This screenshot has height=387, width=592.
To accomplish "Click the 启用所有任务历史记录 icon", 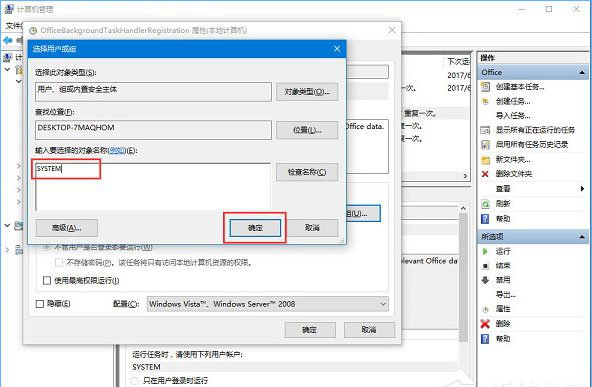I will pos(485,145).
